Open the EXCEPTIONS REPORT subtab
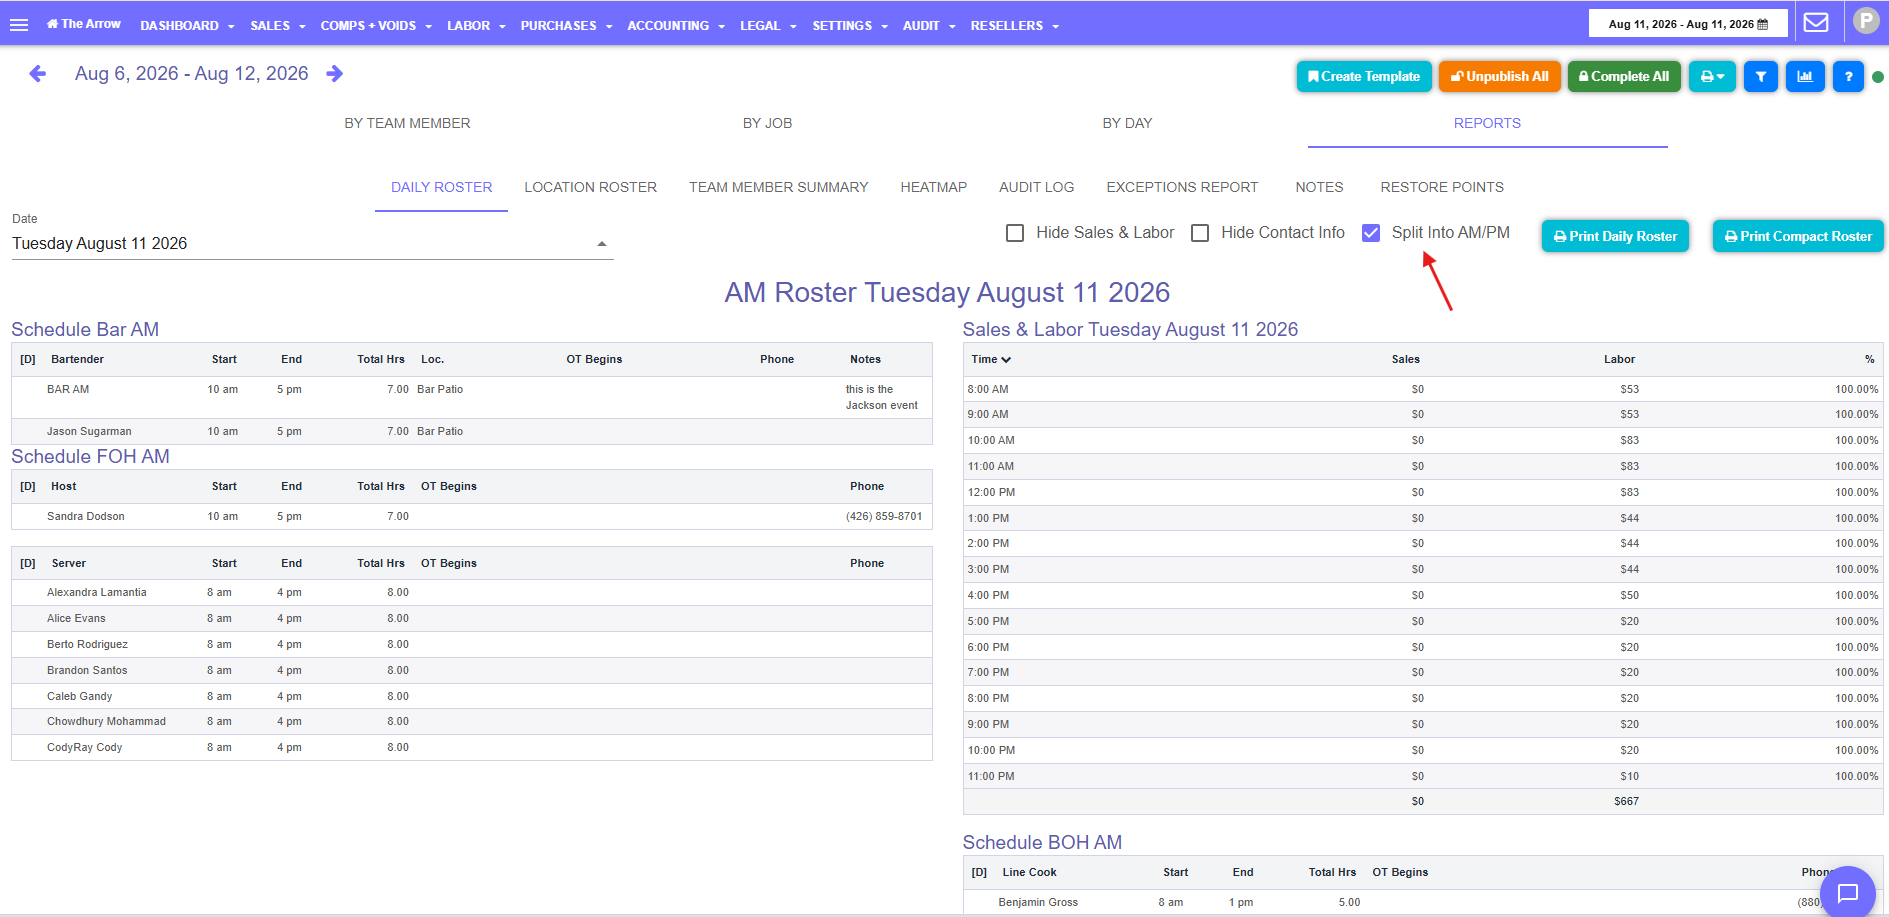Viewport: 1889px width, 917px height. (x=1182, y=188)
